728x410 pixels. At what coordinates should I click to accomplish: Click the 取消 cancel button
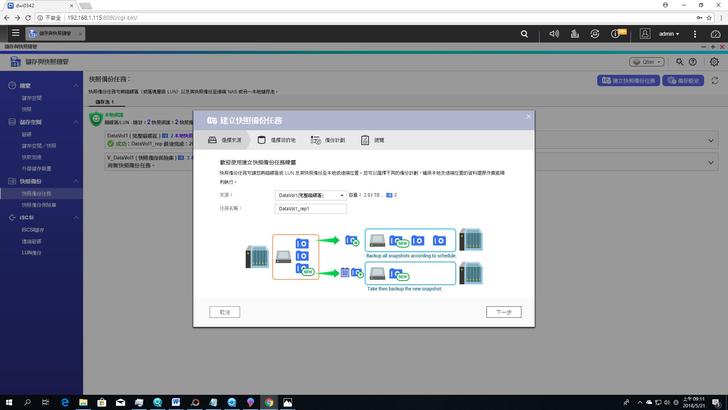pos(226,312)
